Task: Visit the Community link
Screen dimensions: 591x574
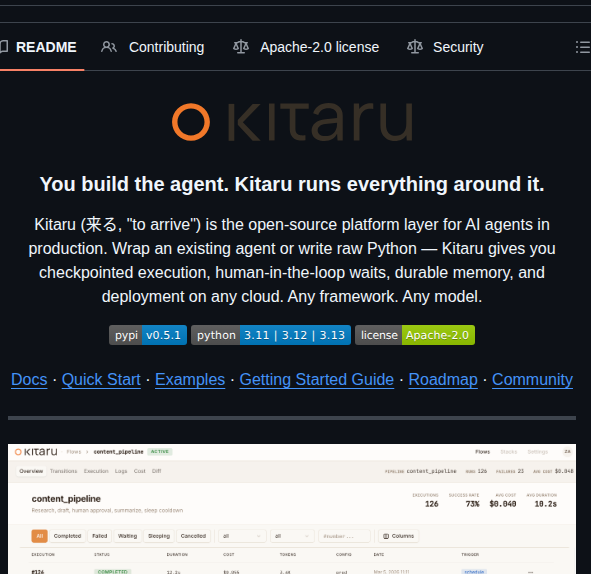Action: tap(532, 380)
